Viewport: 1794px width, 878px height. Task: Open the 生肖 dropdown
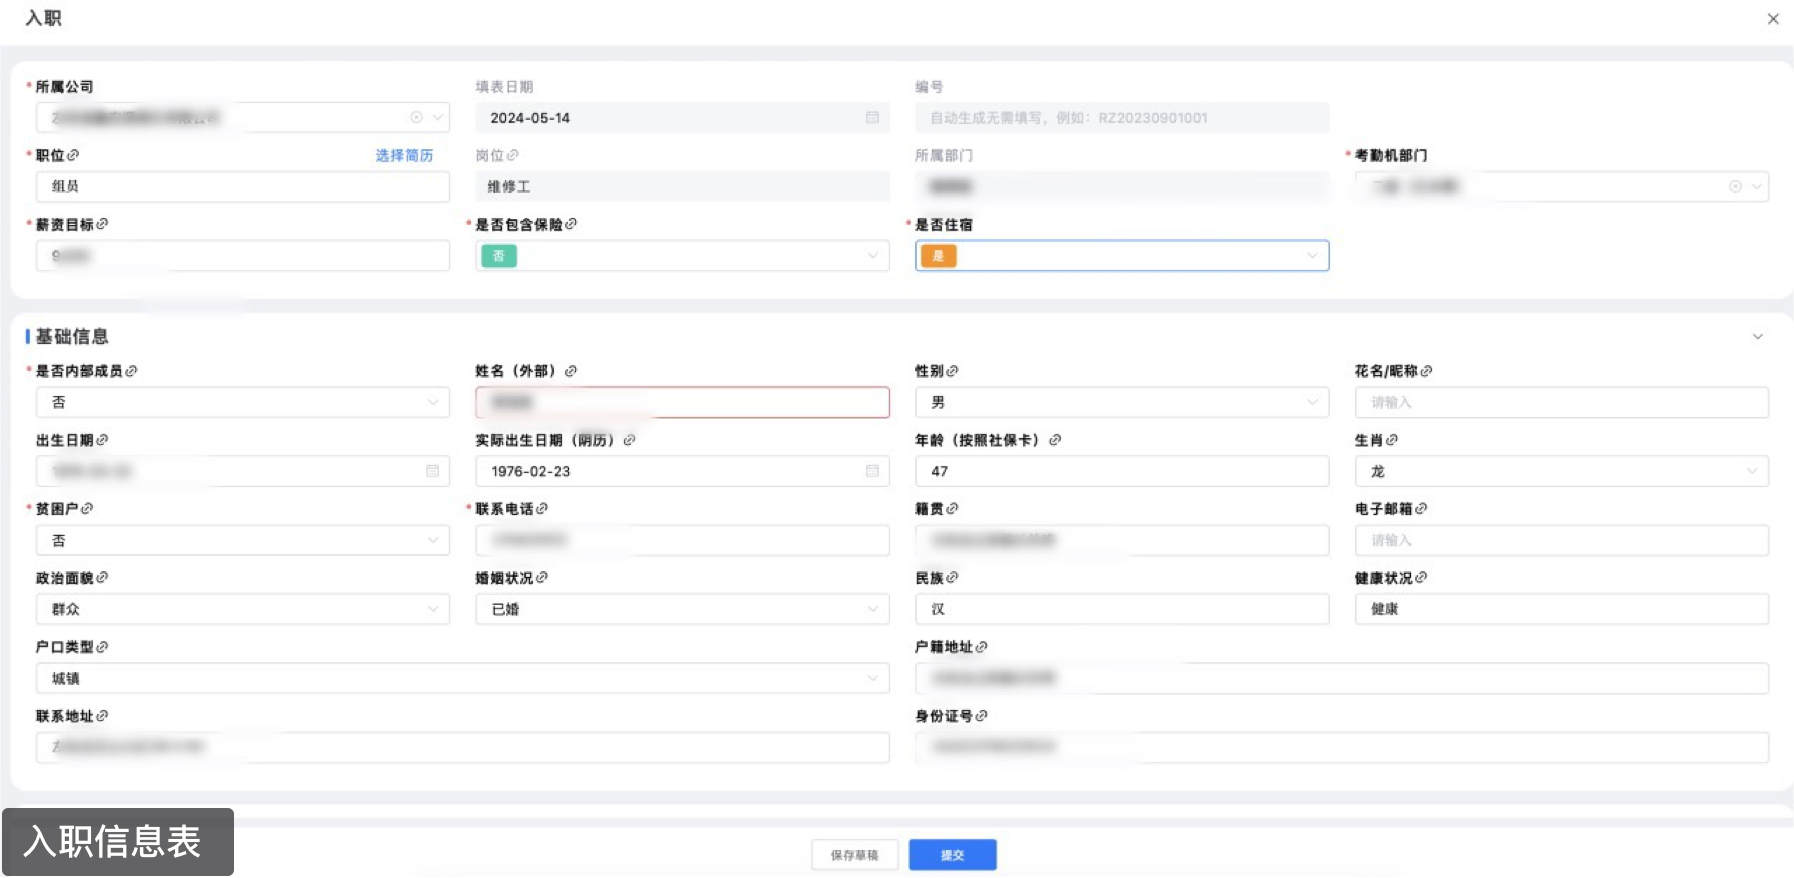[1561, 471]
